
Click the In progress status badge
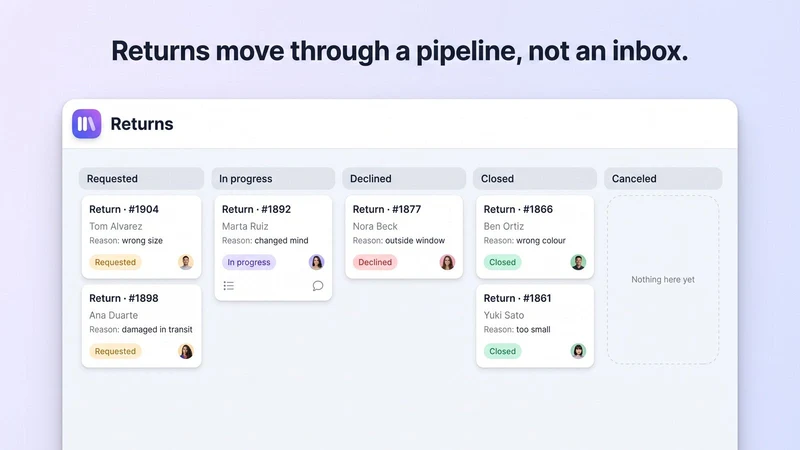249,262
